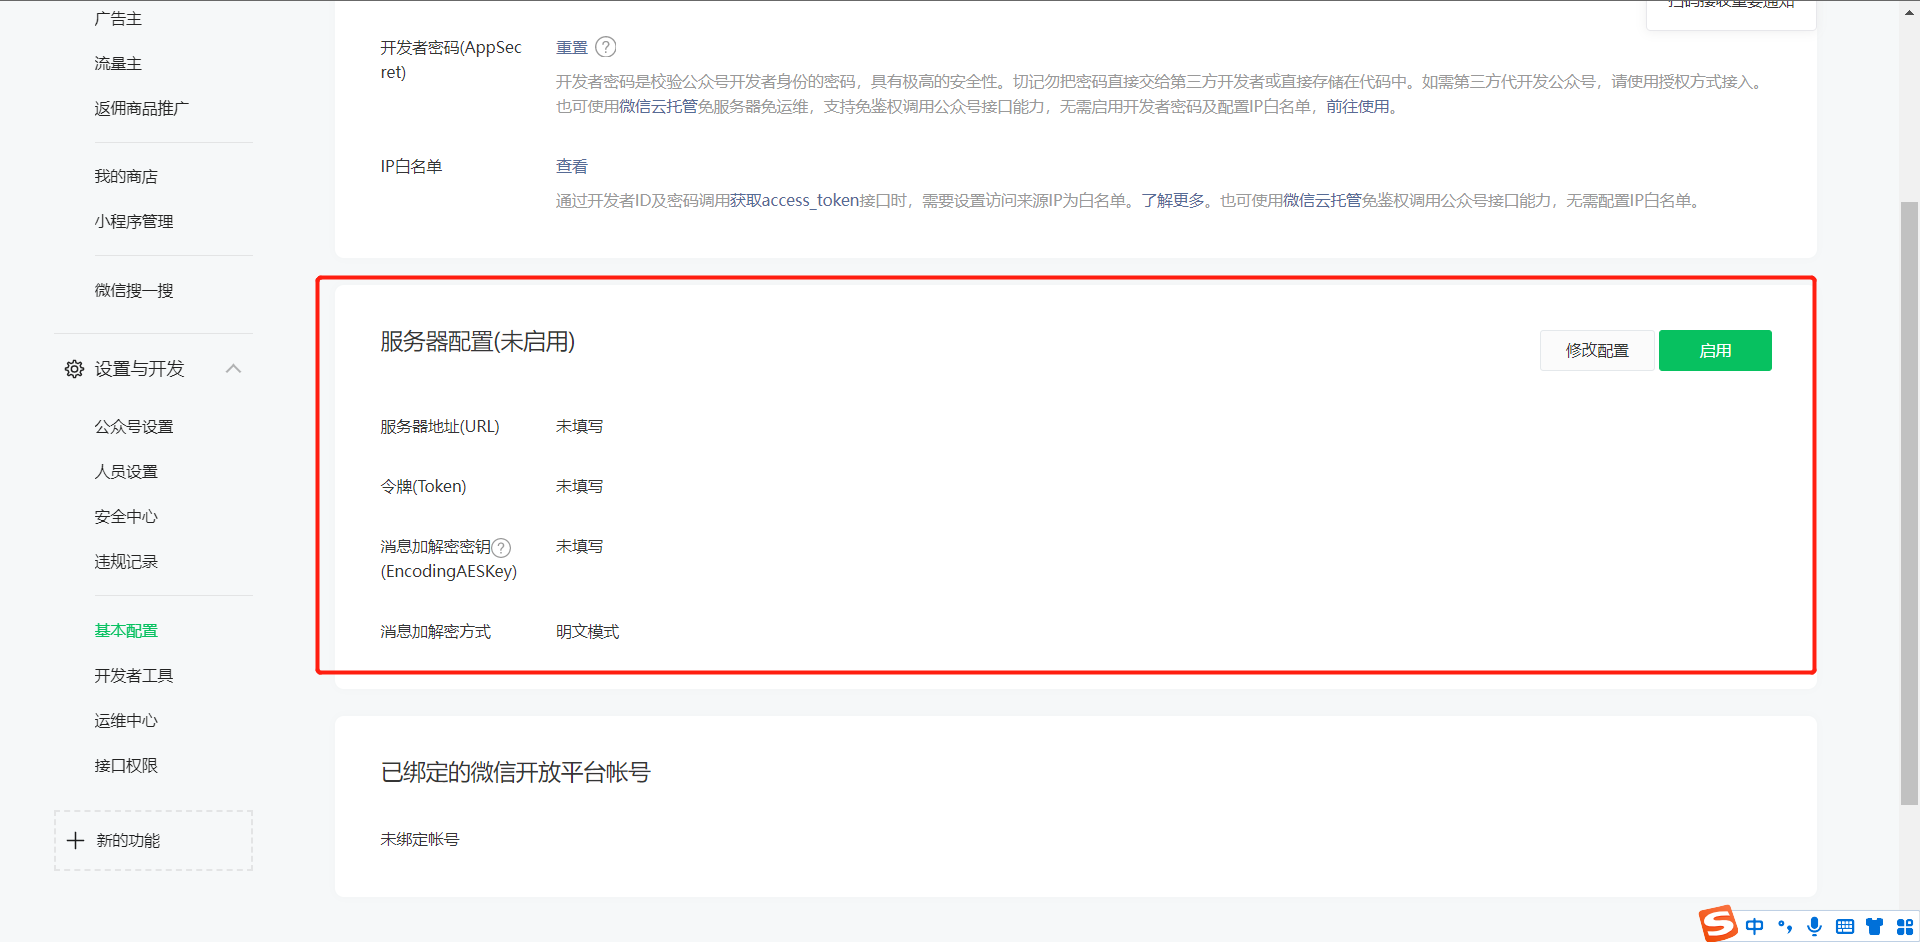Toggle Chinese/English mode 中 in IME bar
Screen dimensions: 1920x942
1755,926
